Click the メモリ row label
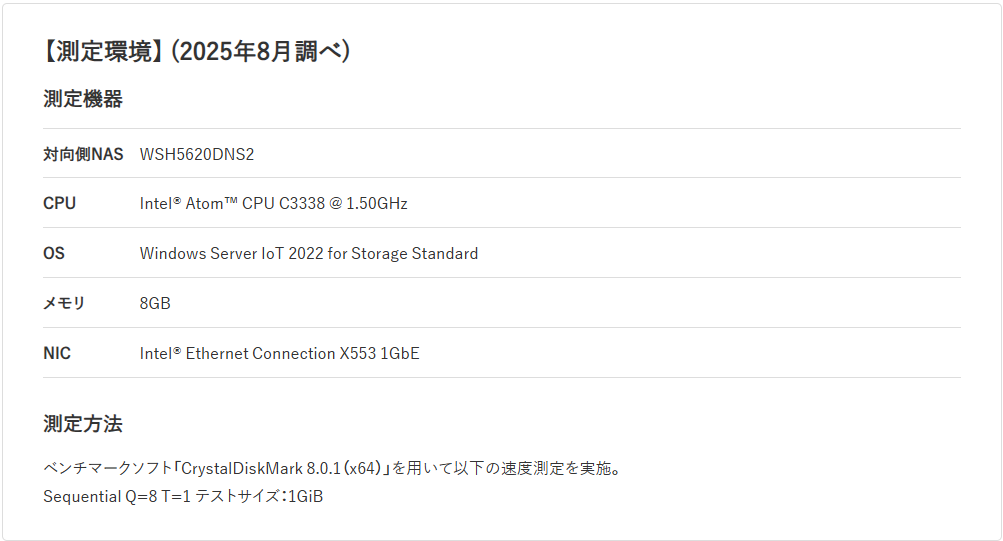The width and height of the screenshot is (1003, 541). [64, 304]
